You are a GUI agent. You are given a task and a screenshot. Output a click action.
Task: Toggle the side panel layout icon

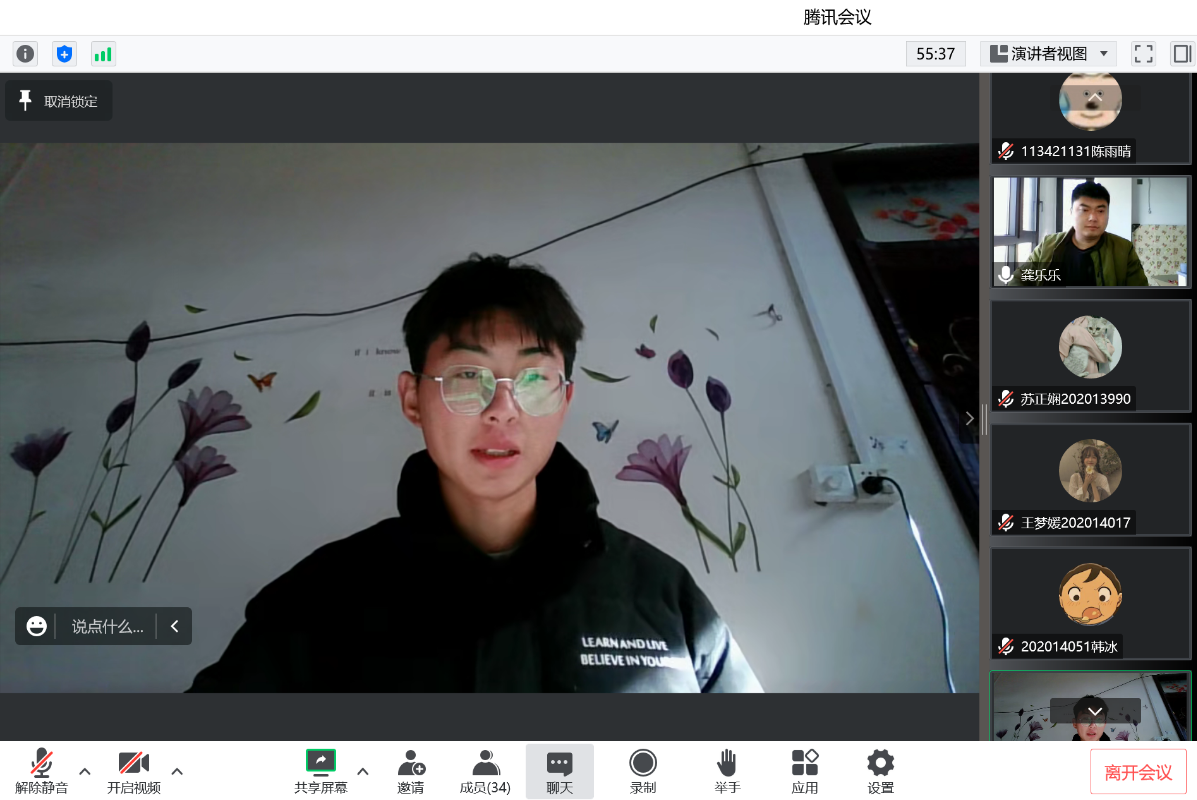[x=1182, y=54]
